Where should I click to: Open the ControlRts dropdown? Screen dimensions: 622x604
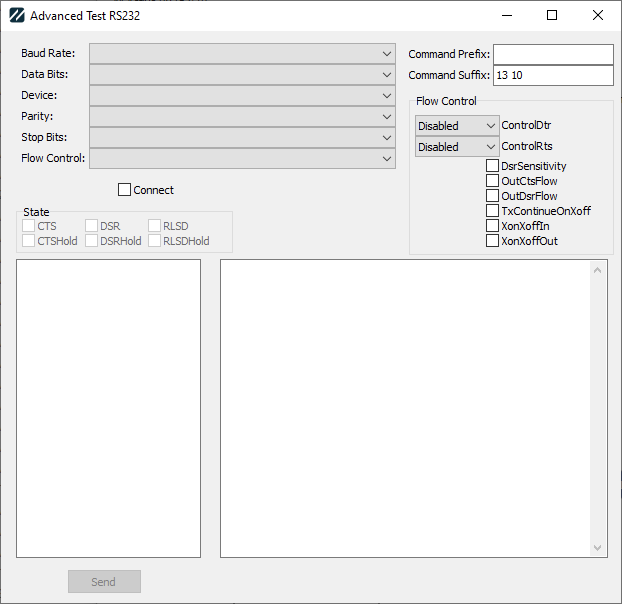click(x=457, y=147)
